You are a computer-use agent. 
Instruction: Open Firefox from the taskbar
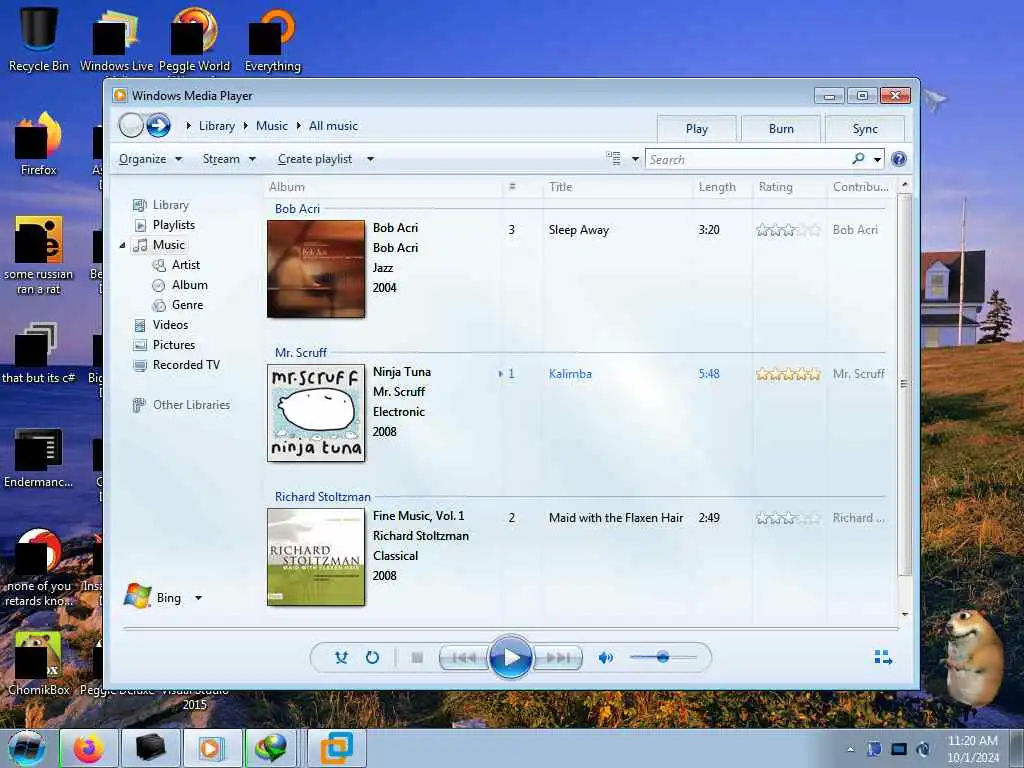coord(89,748)
